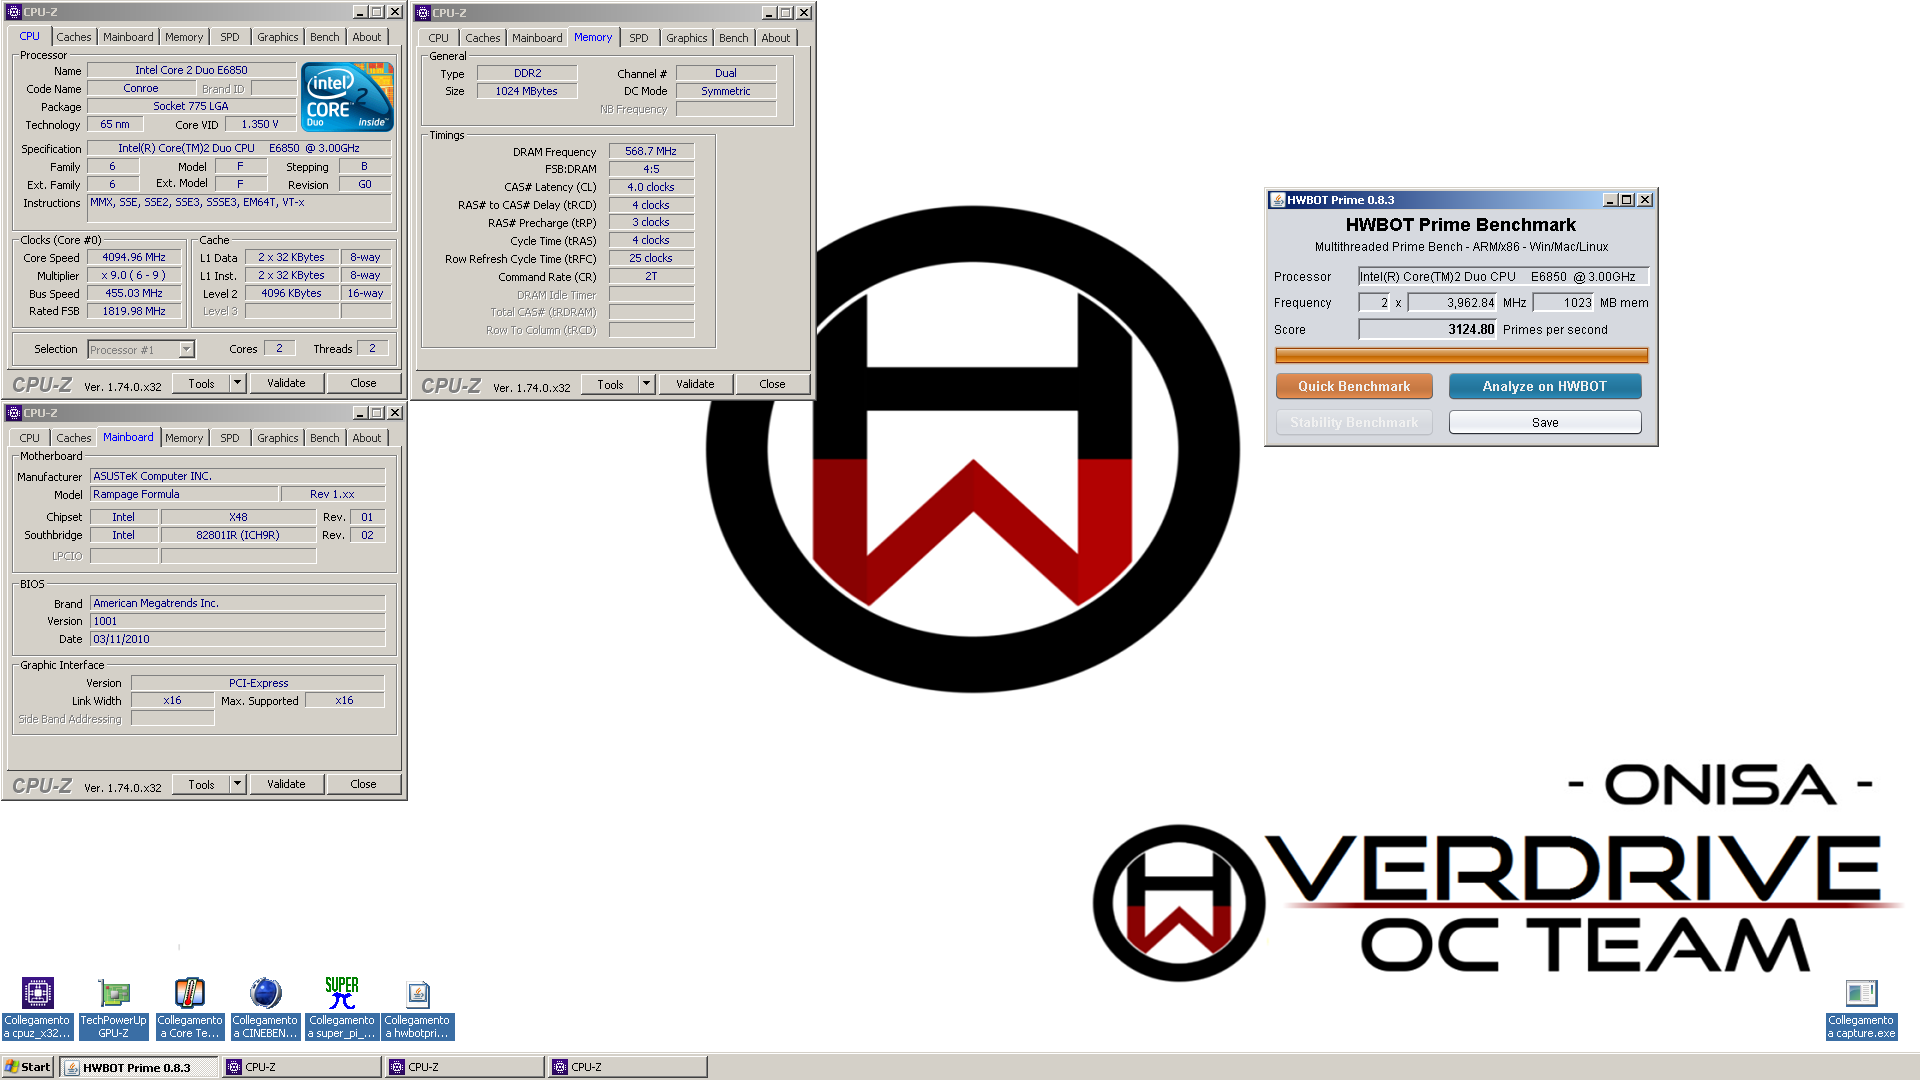Click Close in the Memory window
1920x1080 pixels.
click(x=772, y=384)
